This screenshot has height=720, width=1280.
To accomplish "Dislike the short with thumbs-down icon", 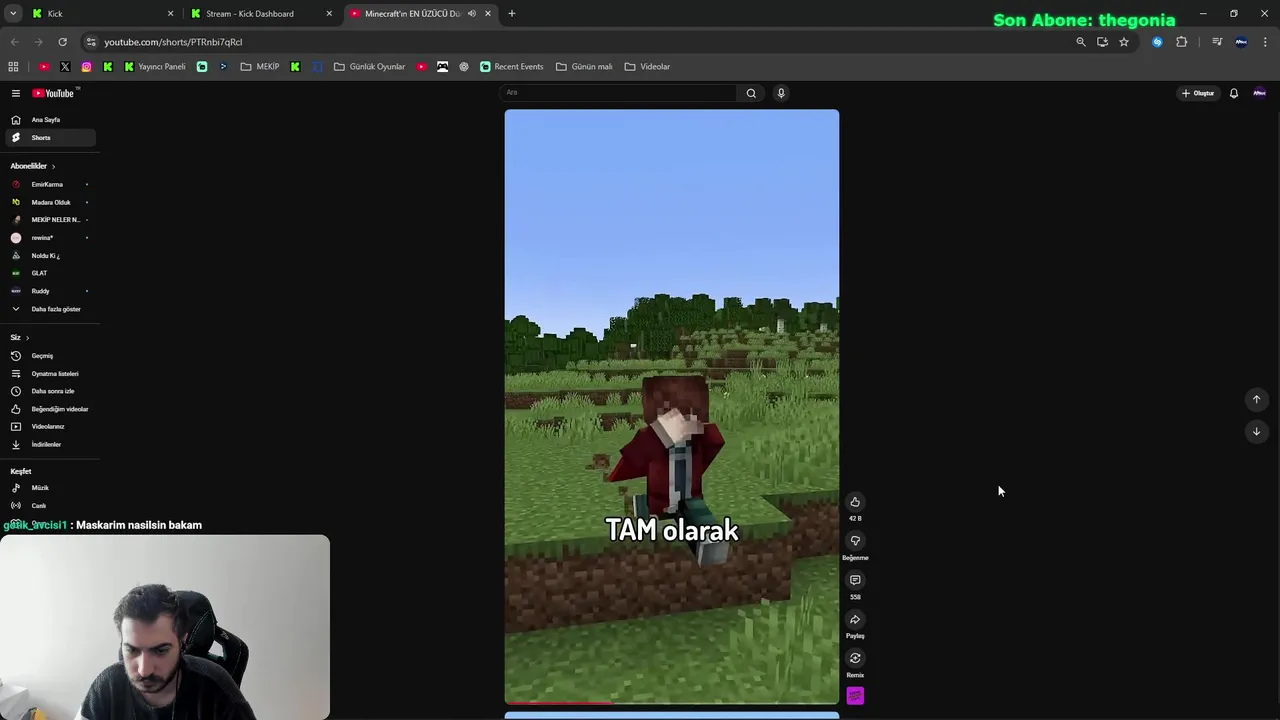I will click(855, 541).
